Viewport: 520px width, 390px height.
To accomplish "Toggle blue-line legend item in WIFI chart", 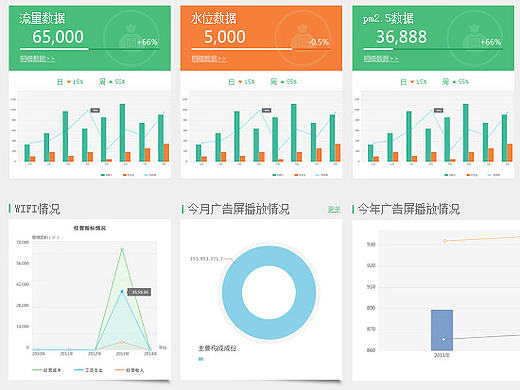I will pyautogui.click(x=88, y=370).
